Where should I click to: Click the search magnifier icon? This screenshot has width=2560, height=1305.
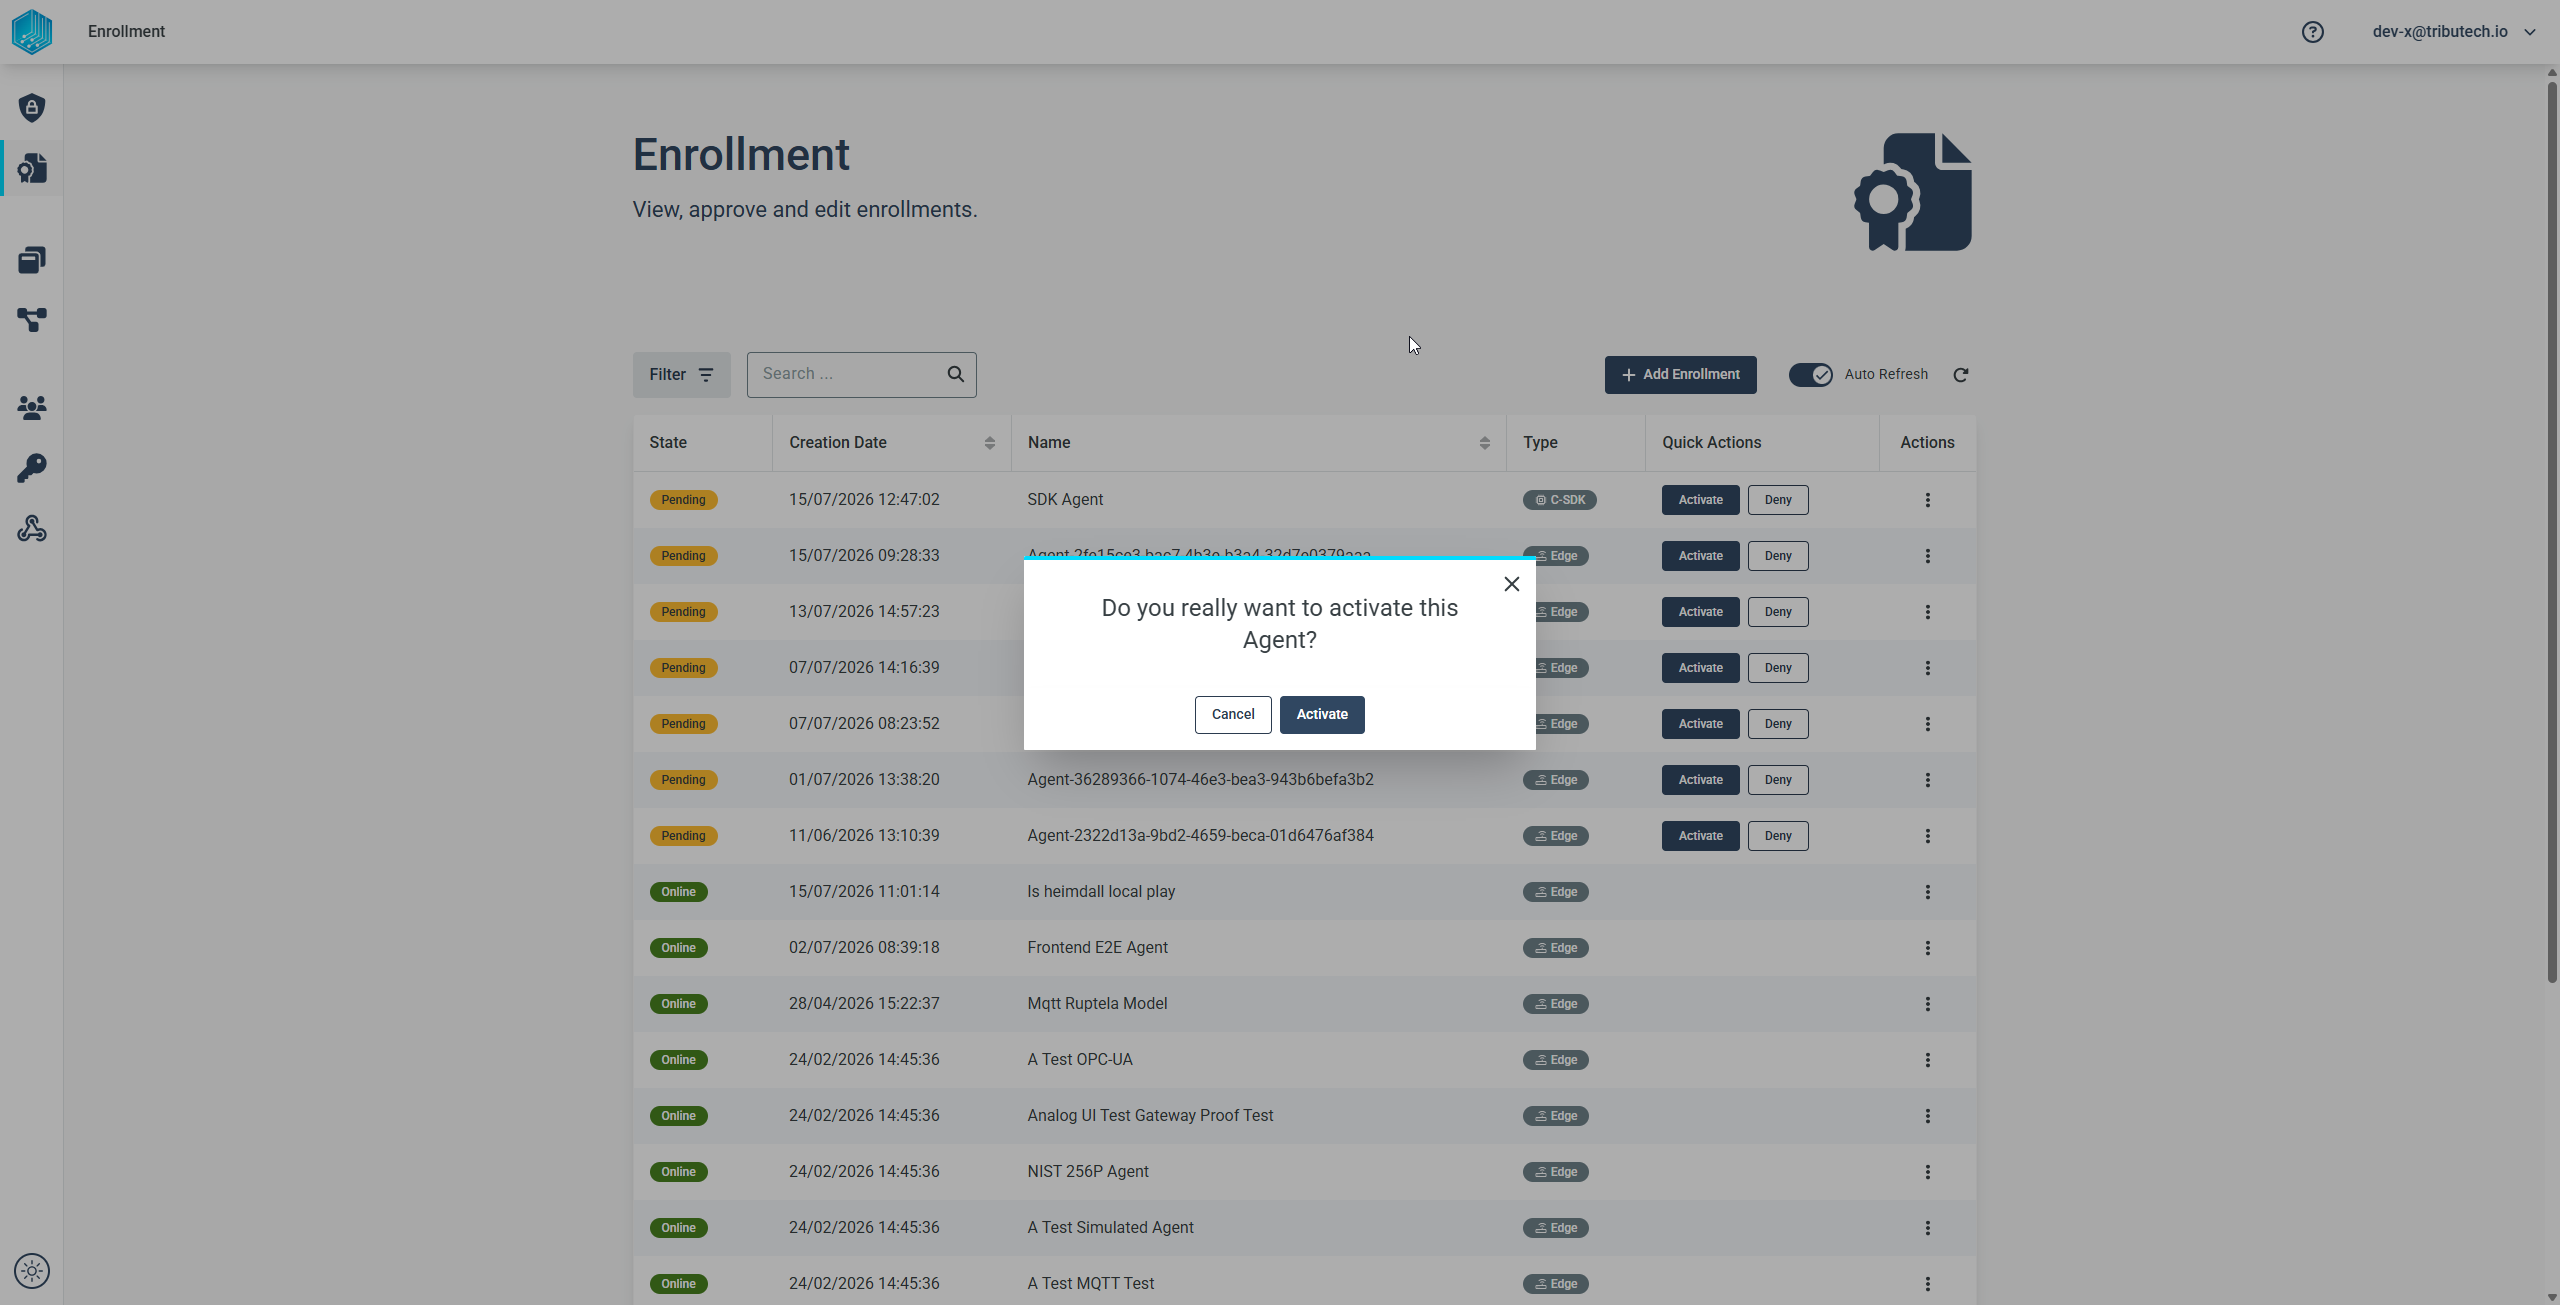(956, 374)
